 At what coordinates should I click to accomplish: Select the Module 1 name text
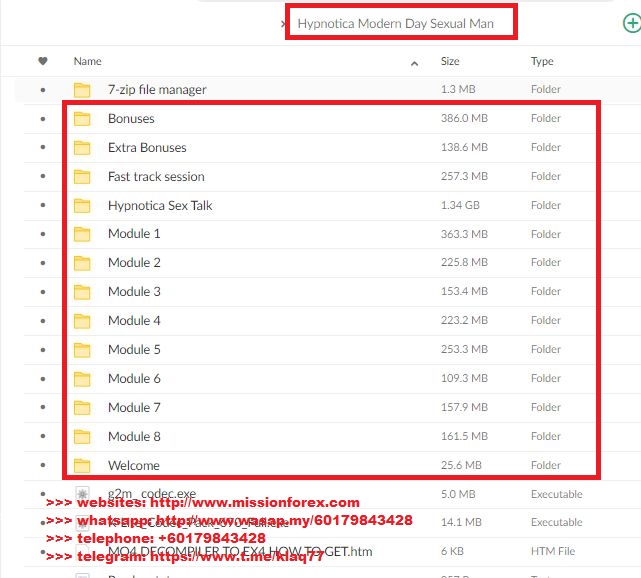[x=134, y=234]
